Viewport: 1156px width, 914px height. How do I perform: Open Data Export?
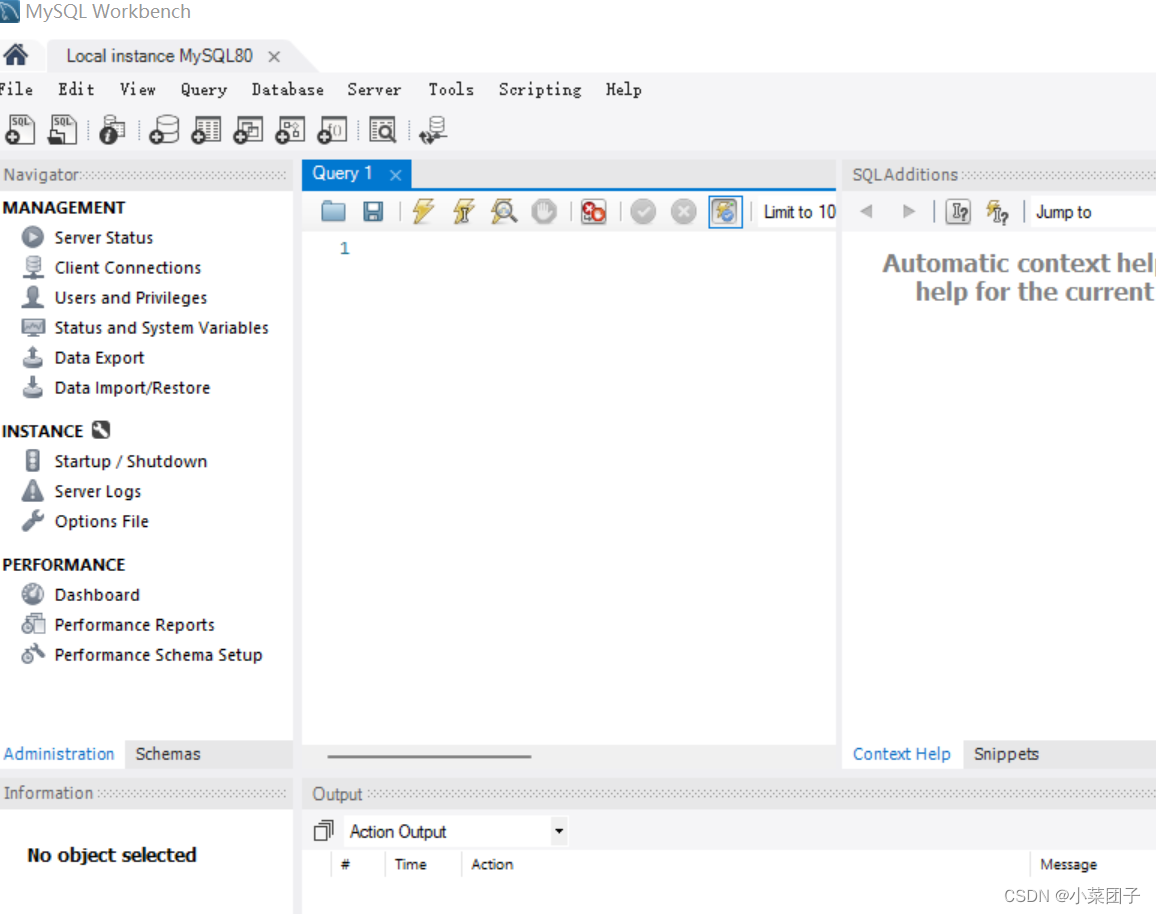click(x=99, y=357)
